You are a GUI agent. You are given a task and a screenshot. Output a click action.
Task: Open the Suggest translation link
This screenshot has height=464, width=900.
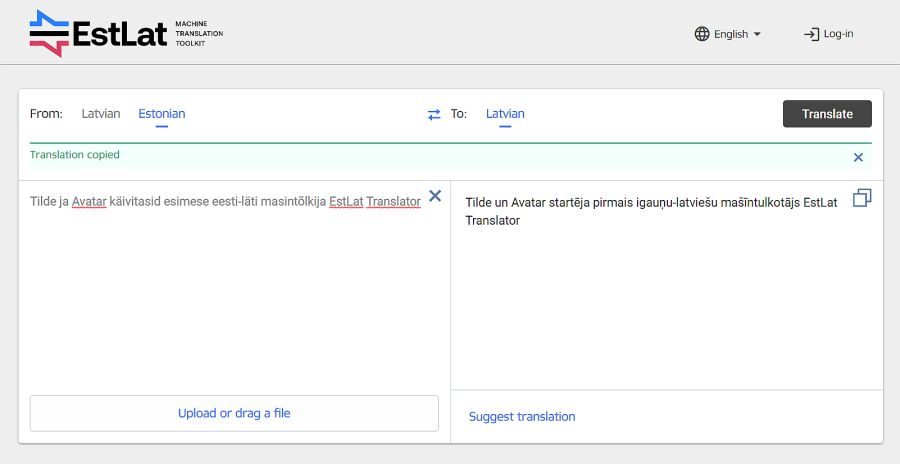coord(522,417)
